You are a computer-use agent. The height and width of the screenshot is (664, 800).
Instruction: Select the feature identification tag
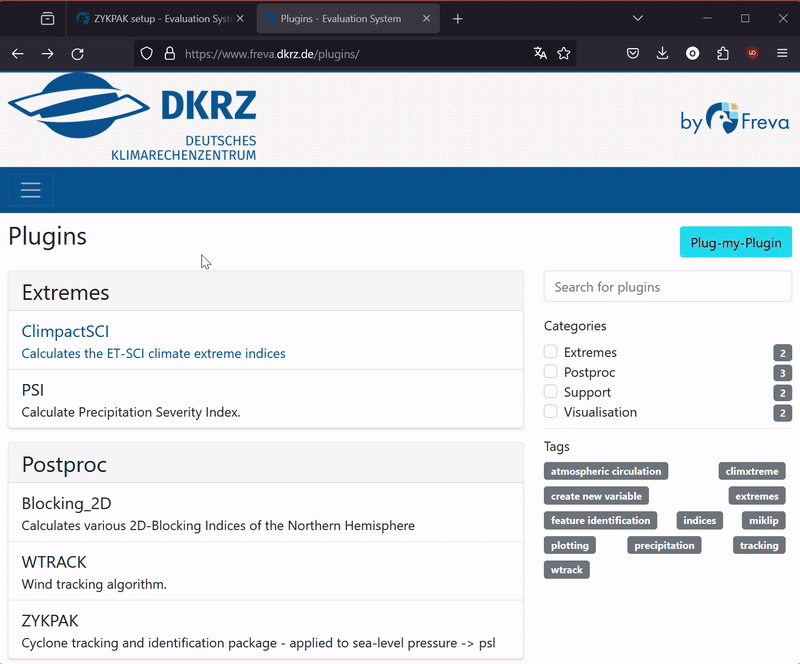coord(601,520)
